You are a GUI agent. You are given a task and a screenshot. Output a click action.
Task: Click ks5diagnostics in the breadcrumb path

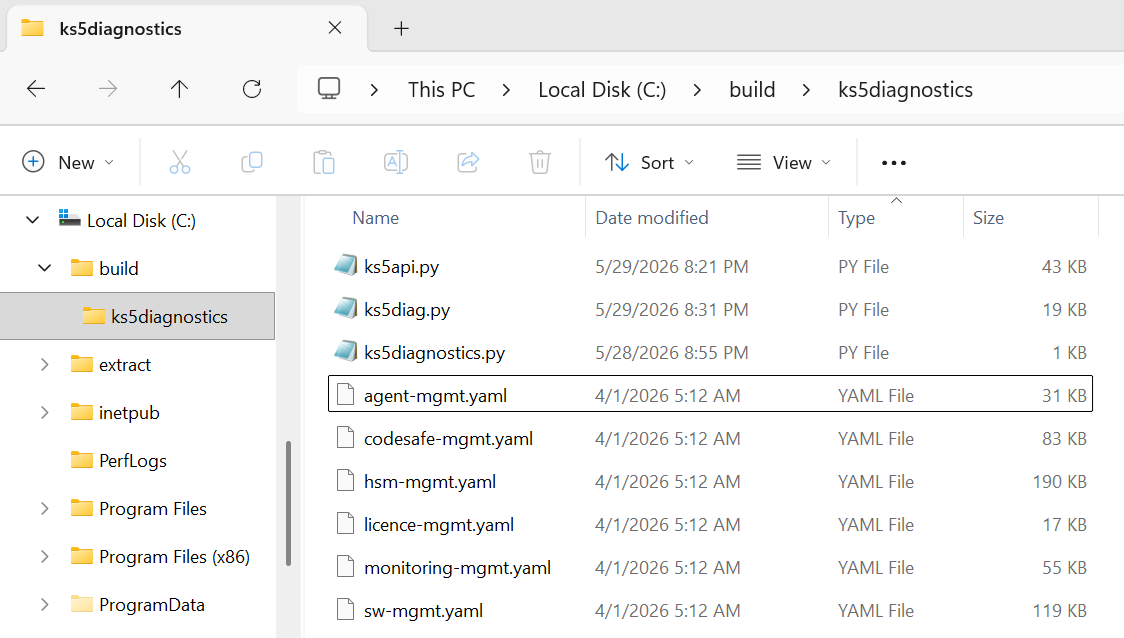tap(905, 90)
